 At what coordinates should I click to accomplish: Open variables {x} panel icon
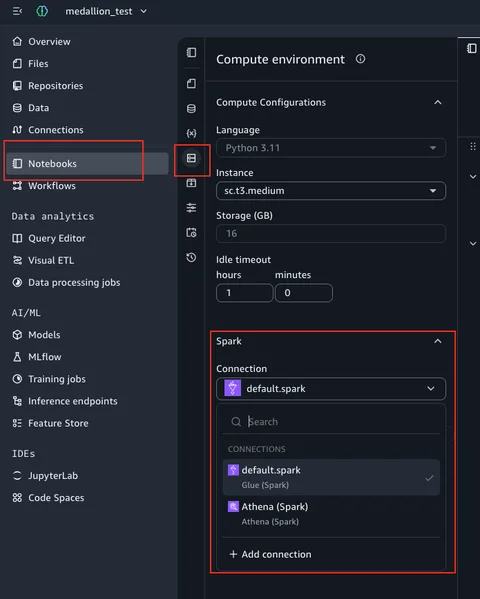pos(191,133)
